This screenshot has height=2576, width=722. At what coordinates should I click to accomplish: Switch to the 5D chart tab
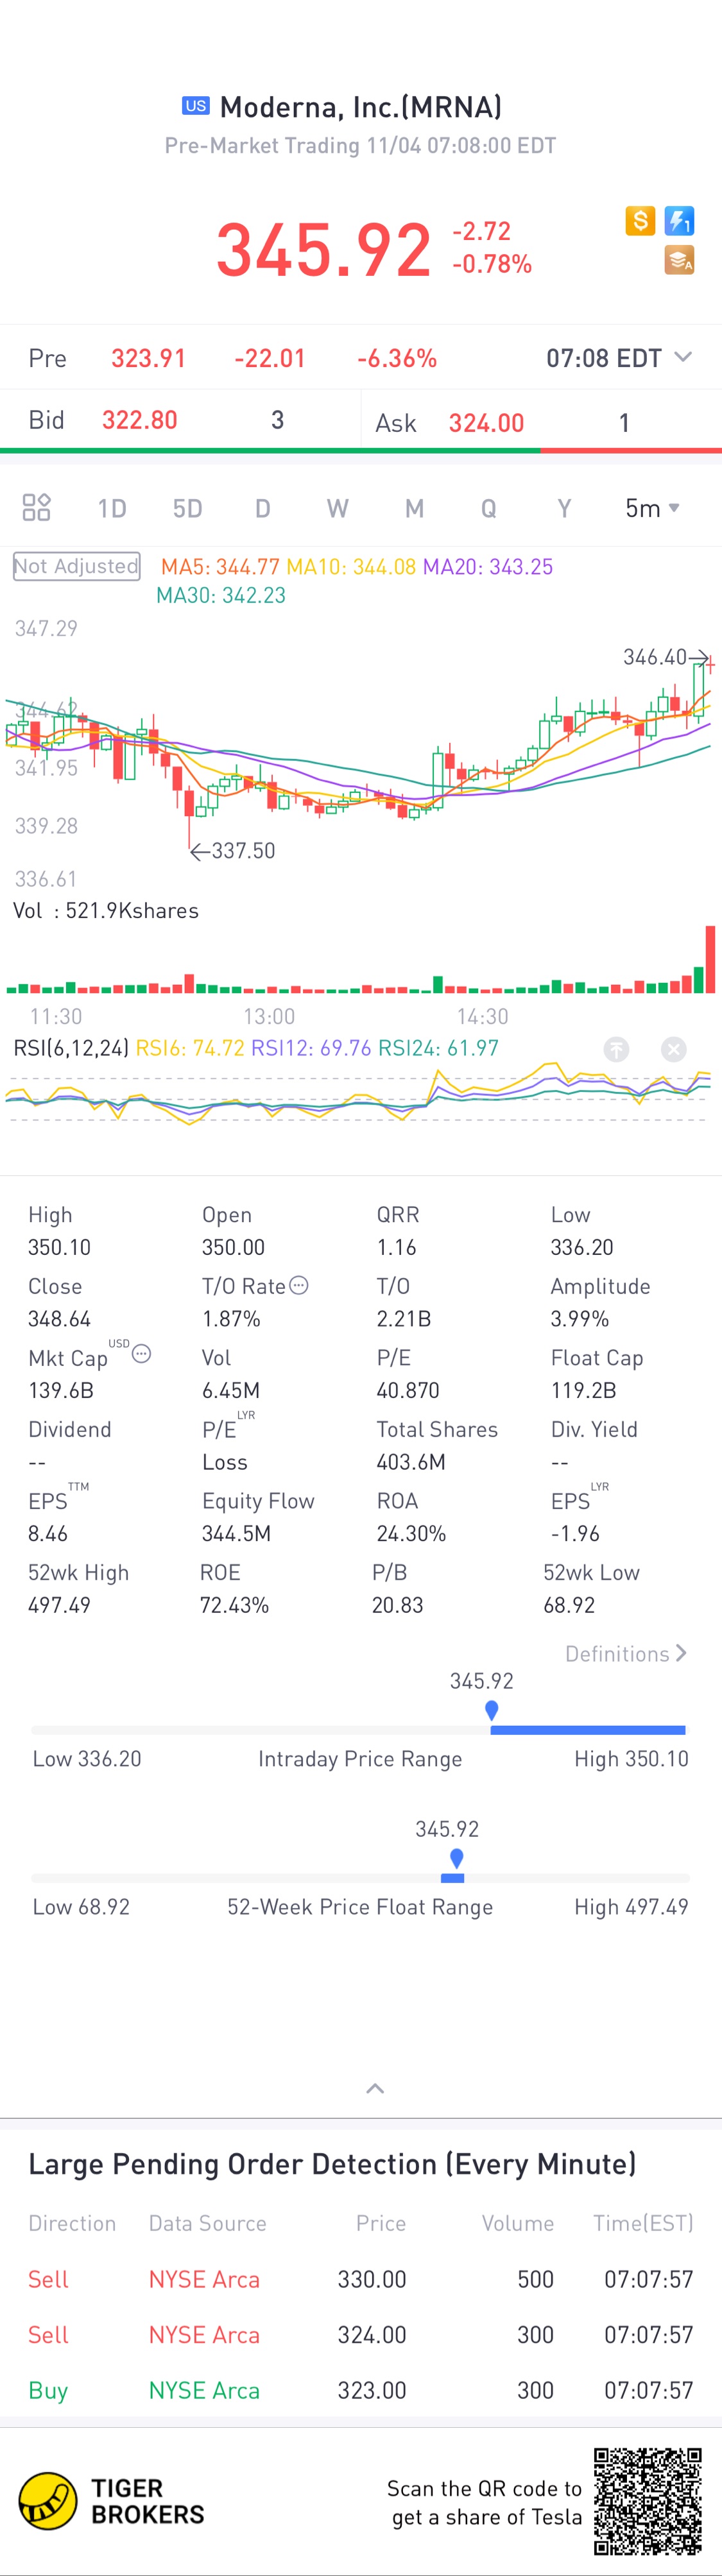tap(187, 508)
